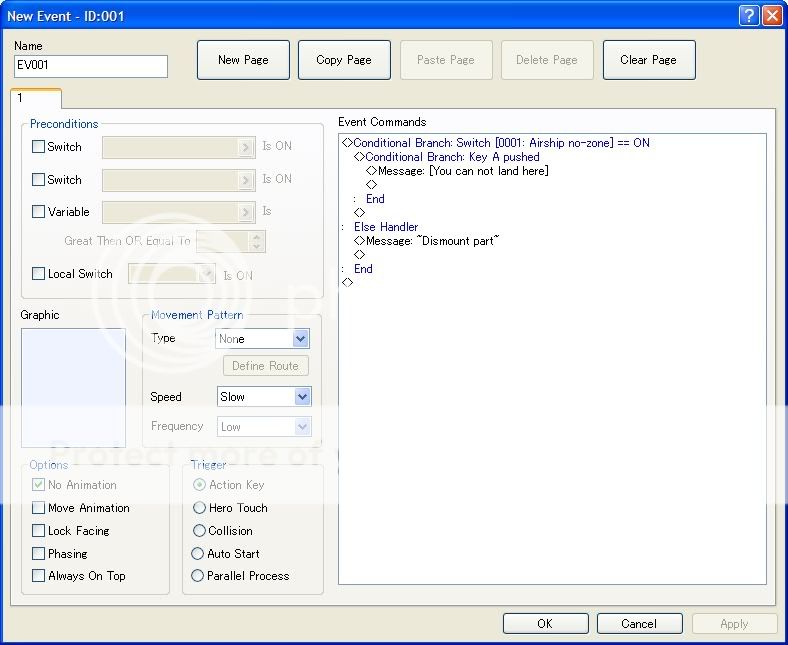Enable the first Switch precondition checkbox

click(39, 147)
